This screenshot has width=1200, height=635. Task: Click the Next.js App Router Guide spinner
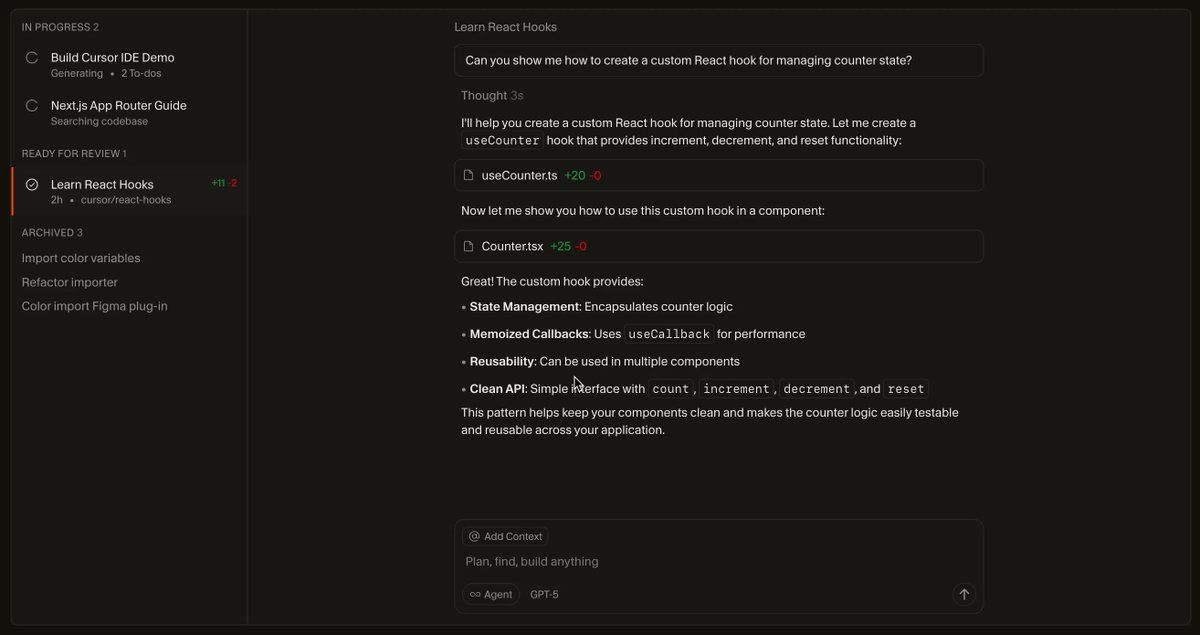(32, 106)
